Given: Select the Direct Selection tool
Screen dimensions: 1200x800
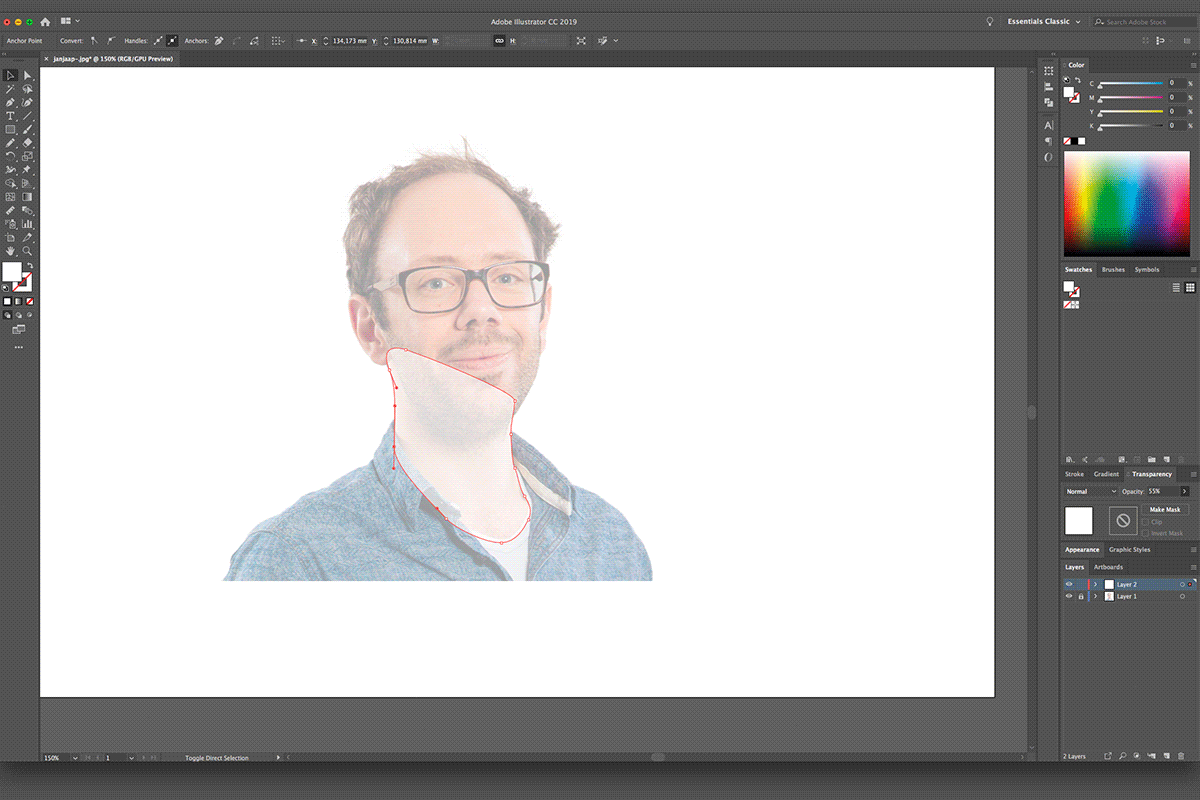Looking at the screenshot, I should pos(27,75).
